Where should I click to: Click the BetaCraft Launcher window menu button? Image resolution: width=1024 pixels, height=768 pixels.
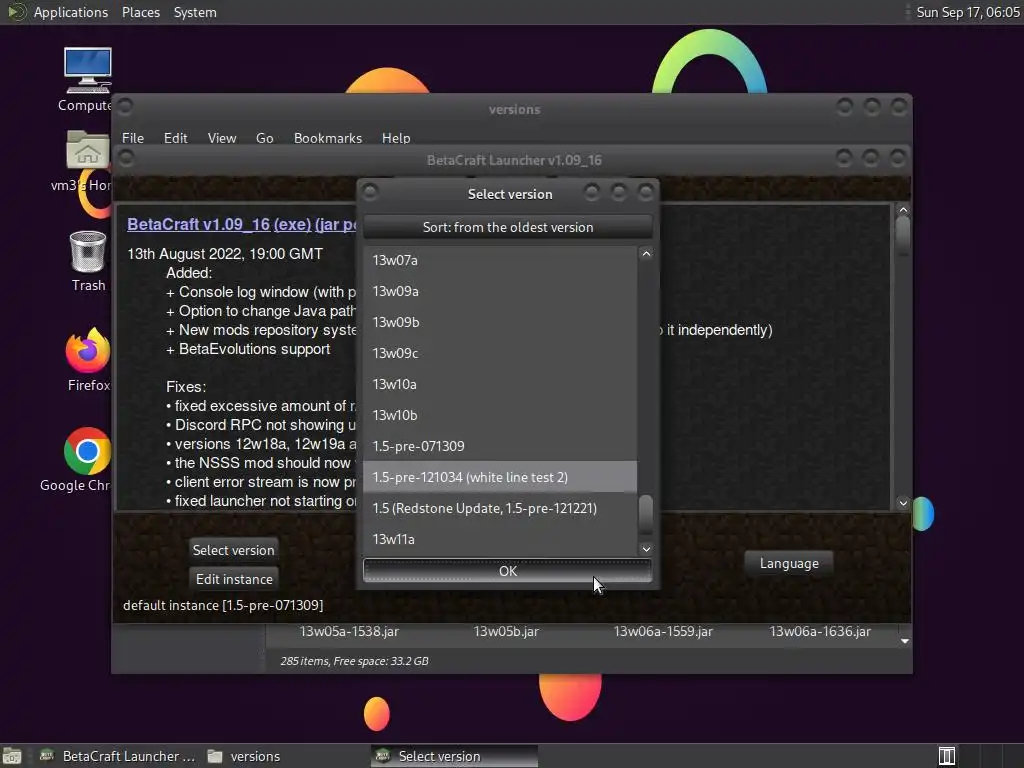[125, 158]
